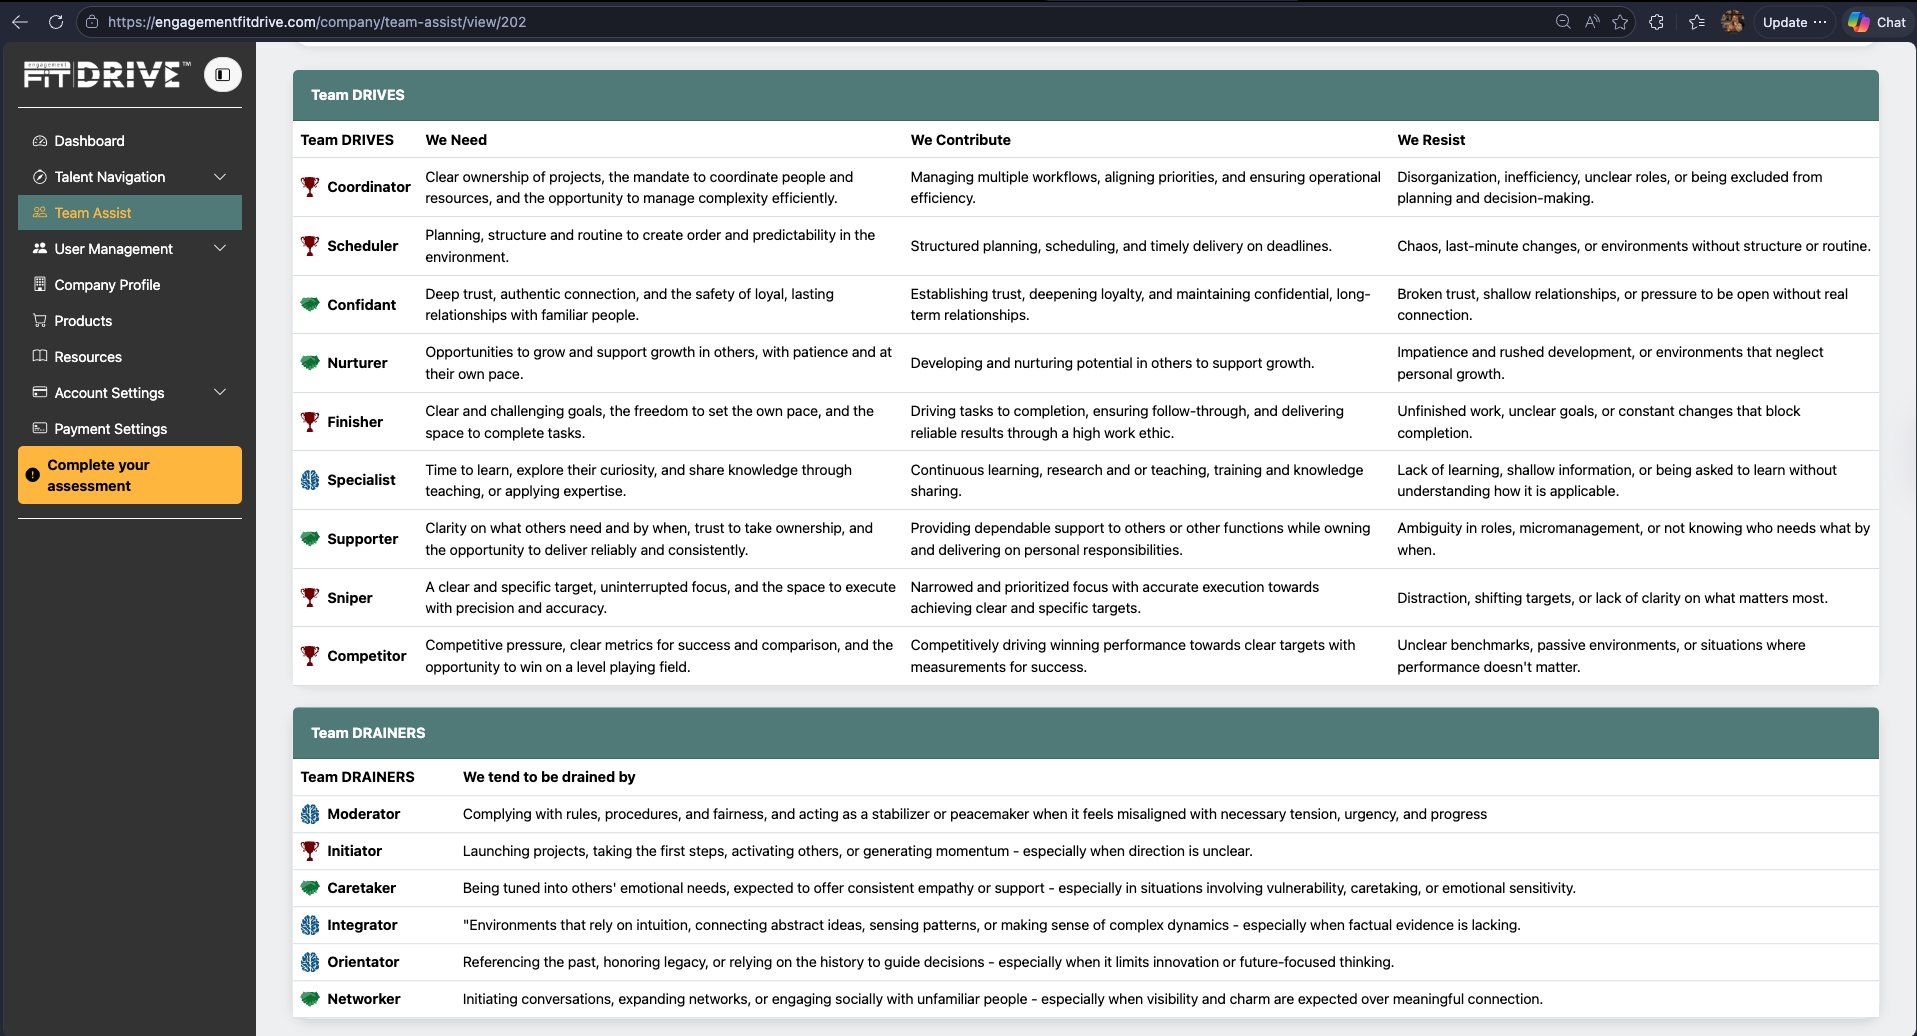Image resolution: width=1917 pixels, height=1036 pixels.
Task: Click the trophy icon beside Scheduler
Action: point(310,246)
